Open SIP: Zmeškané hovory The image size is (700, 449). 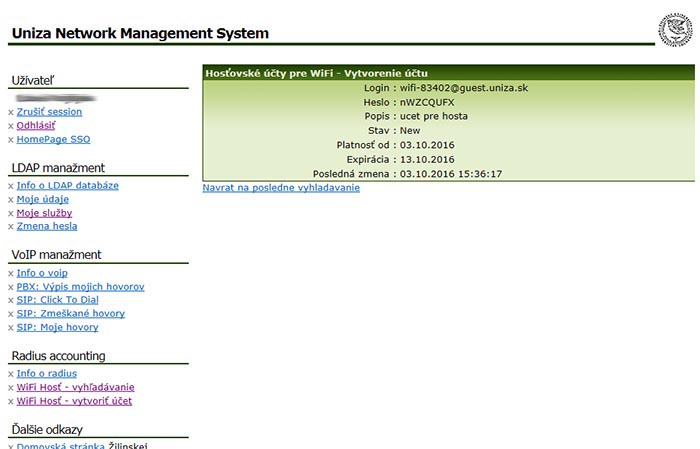tap(71, 313)
